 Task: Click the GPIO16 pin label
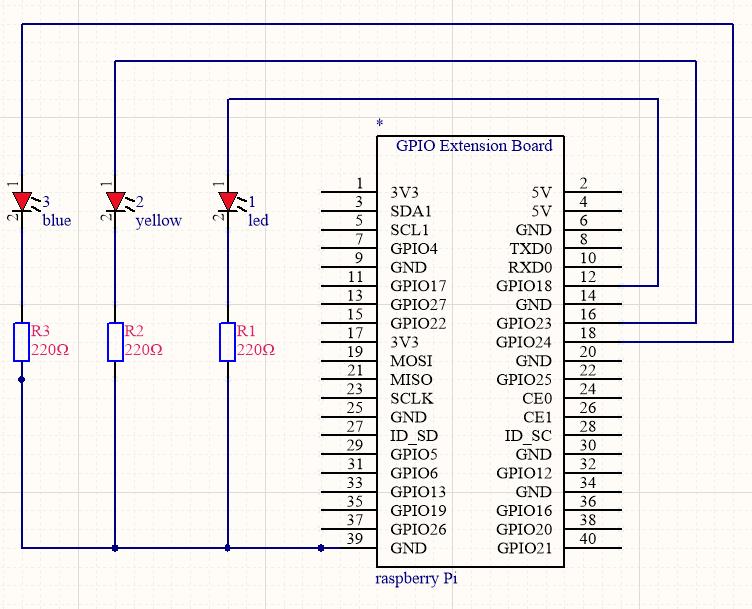pos(524,511)
